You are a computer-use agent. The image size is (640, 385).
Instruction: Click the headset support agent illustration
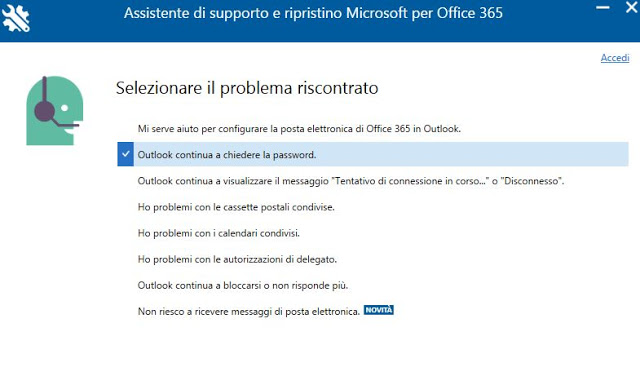tap(55, 111)
